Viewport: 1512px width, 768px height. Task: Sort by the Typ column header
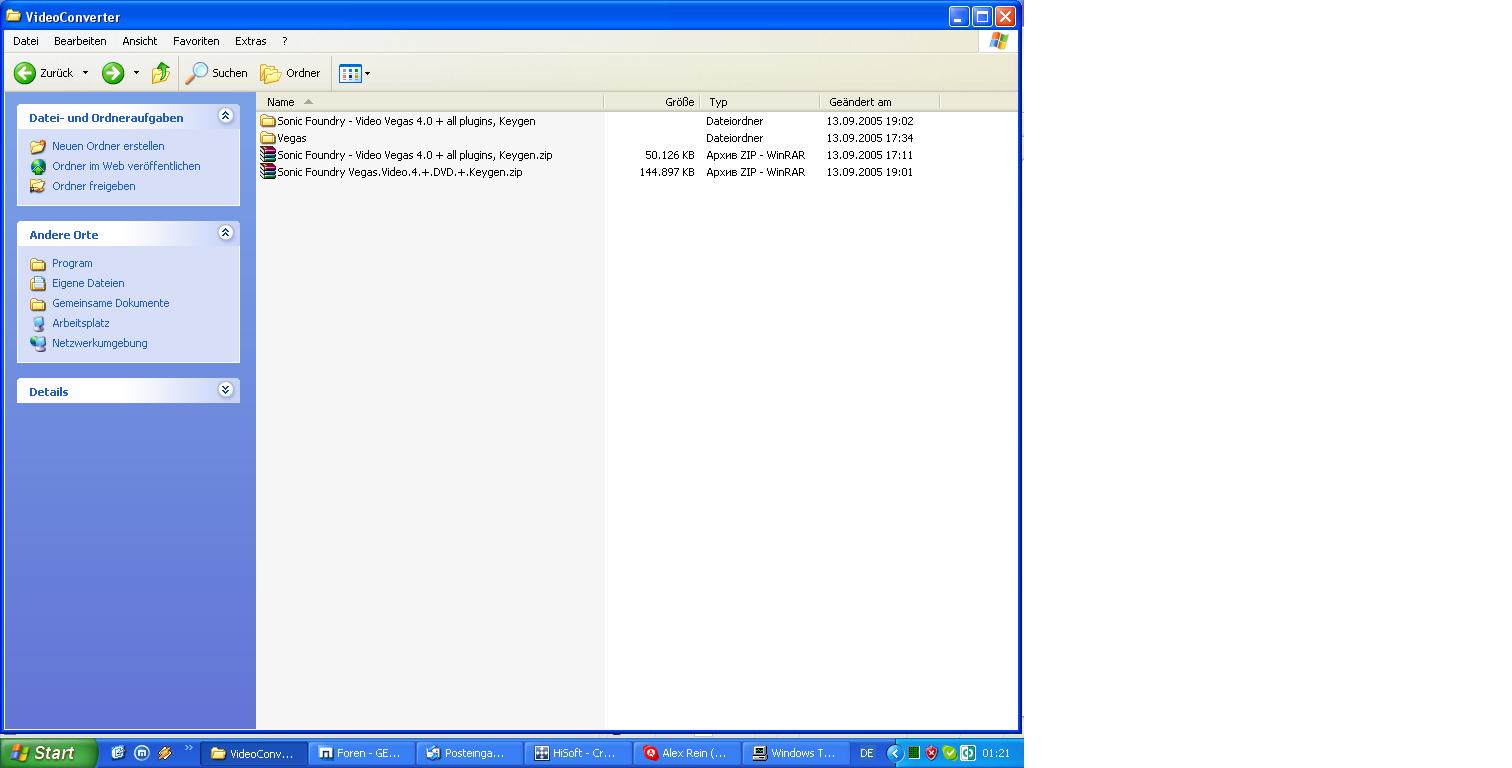click(760, 102)
